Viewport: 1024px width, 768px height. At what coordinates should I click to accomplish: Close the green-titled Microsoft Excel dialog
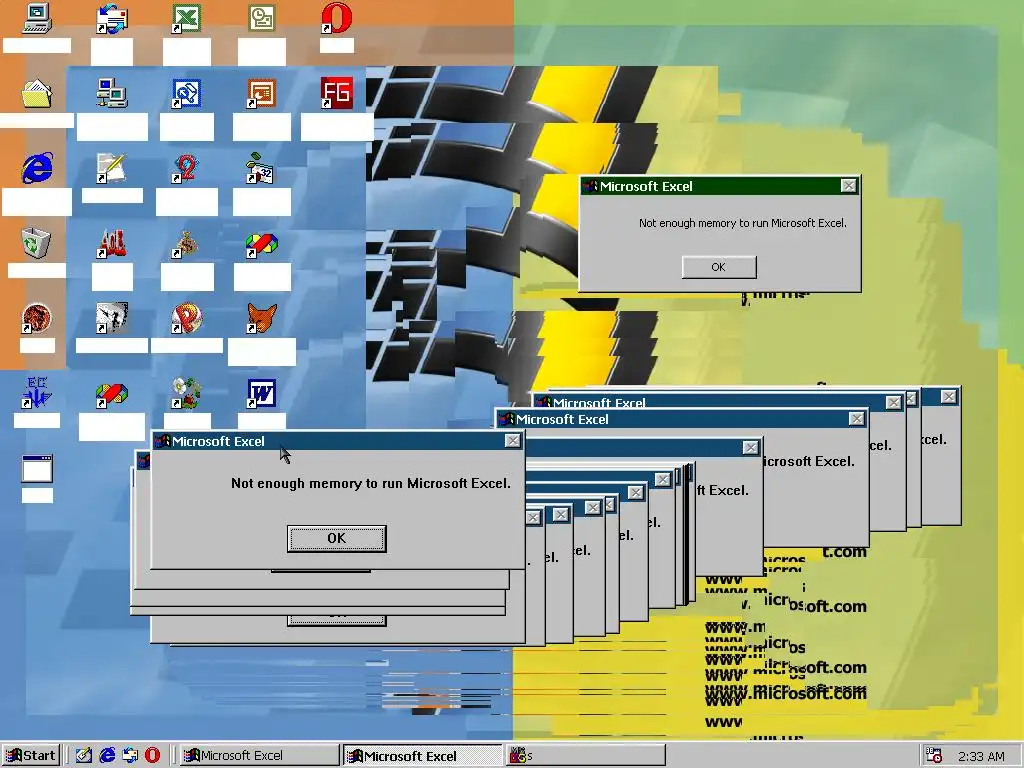848,186
